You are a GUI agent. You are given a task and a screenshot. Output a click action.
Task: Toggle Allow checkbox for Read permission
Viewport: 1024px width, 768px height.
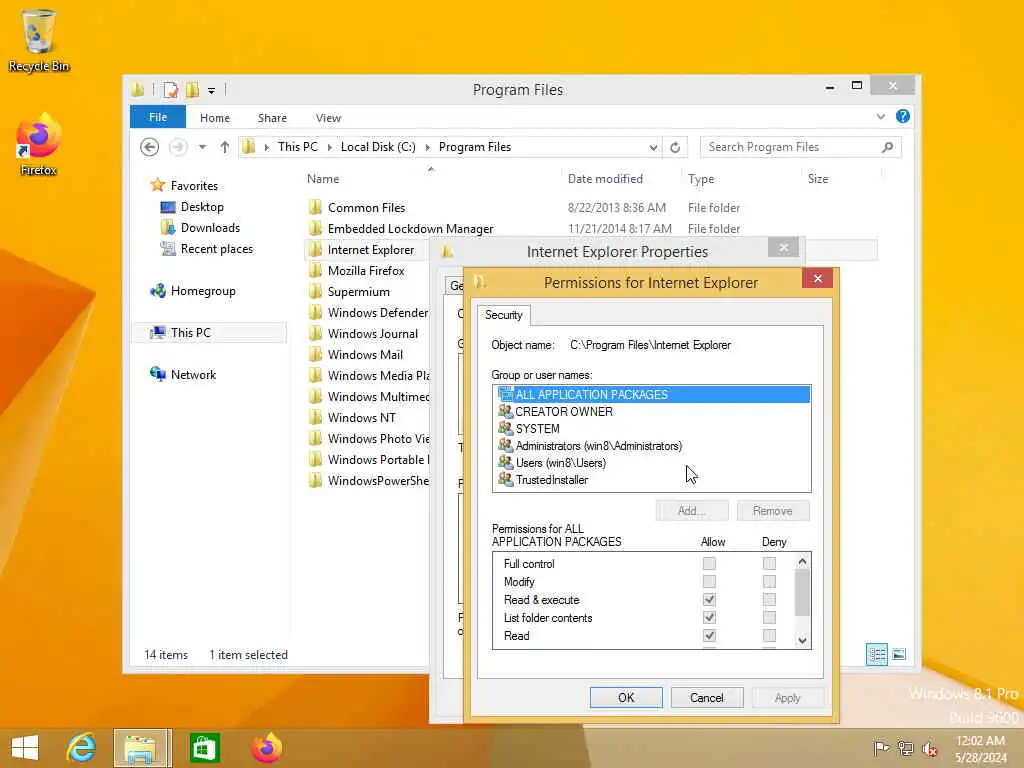pyautogui.click(x=709, y=635)
